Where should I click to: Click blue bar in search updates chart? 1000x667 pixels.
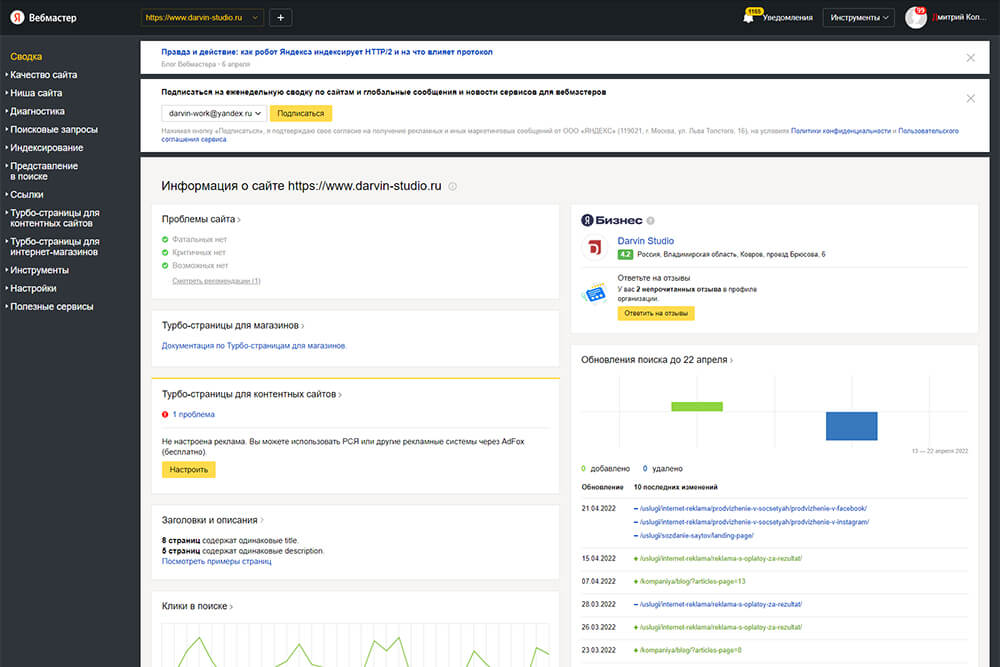(851, 426)
